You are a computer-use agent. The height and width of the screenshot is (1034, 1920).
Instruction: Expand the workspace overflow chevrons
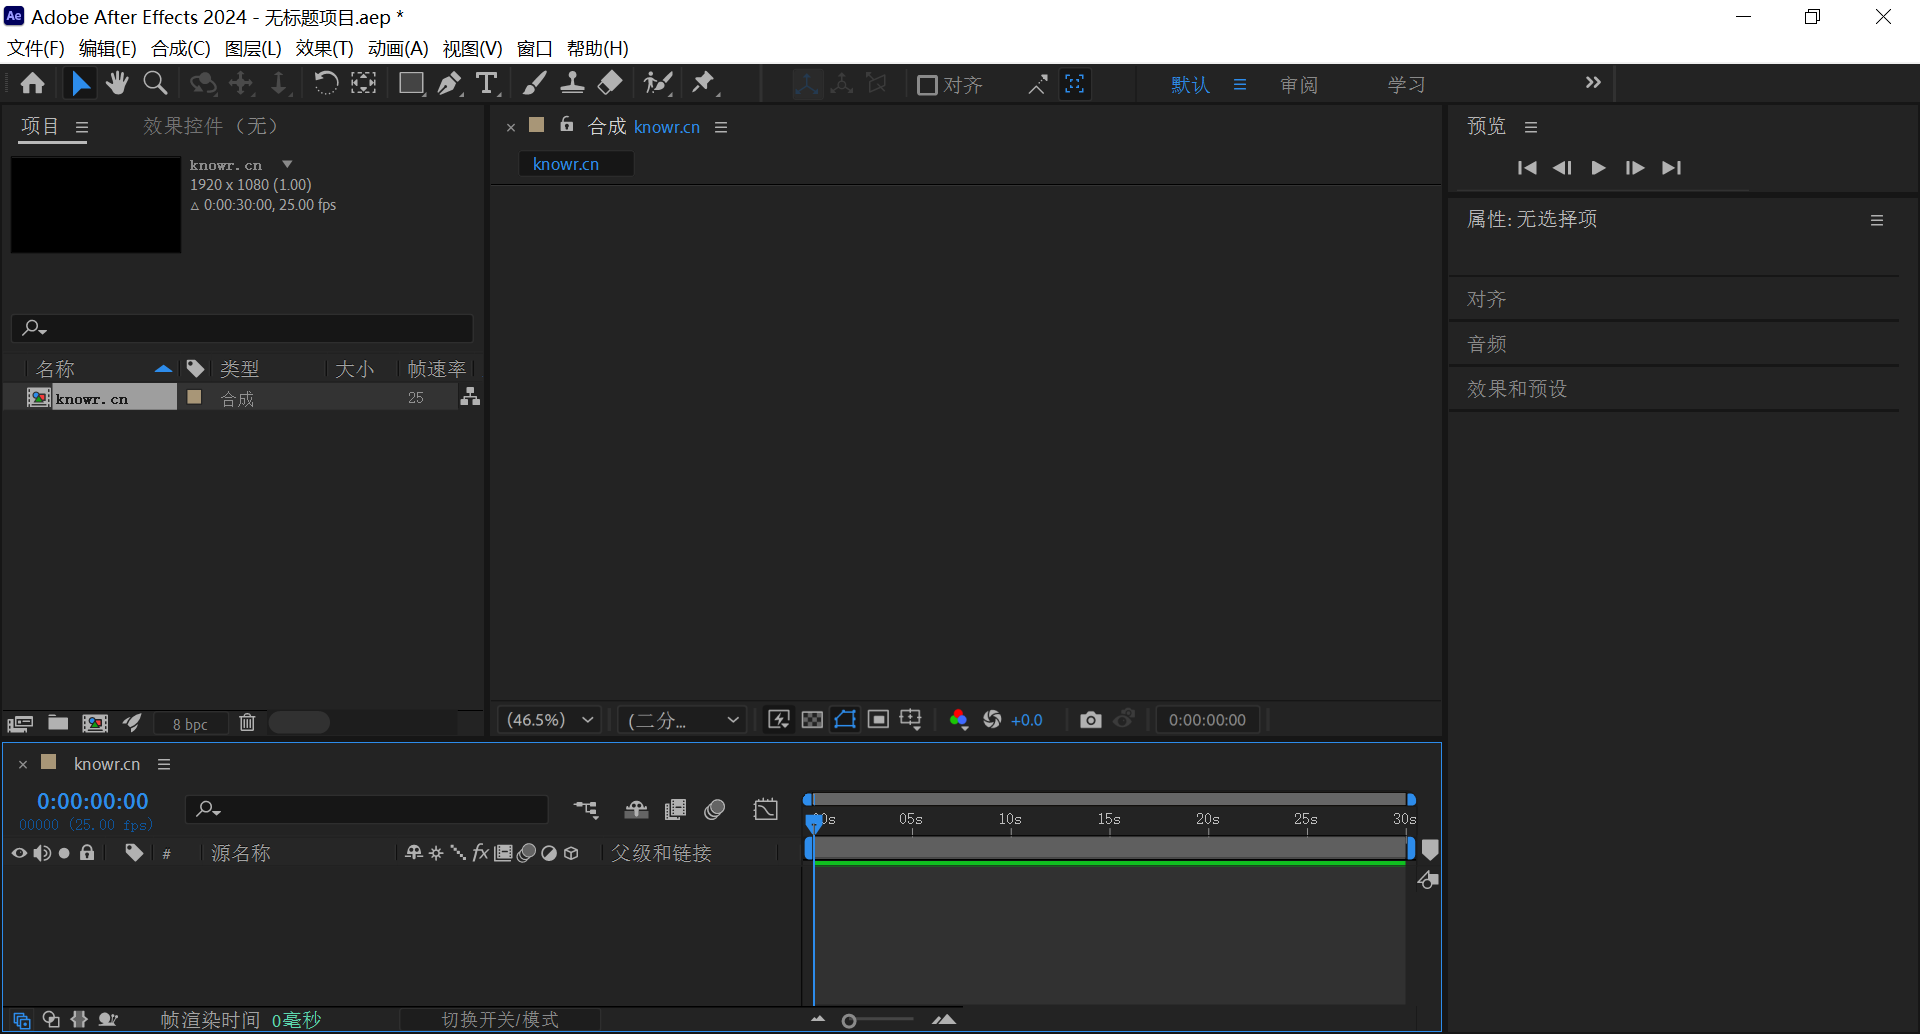1593,83
